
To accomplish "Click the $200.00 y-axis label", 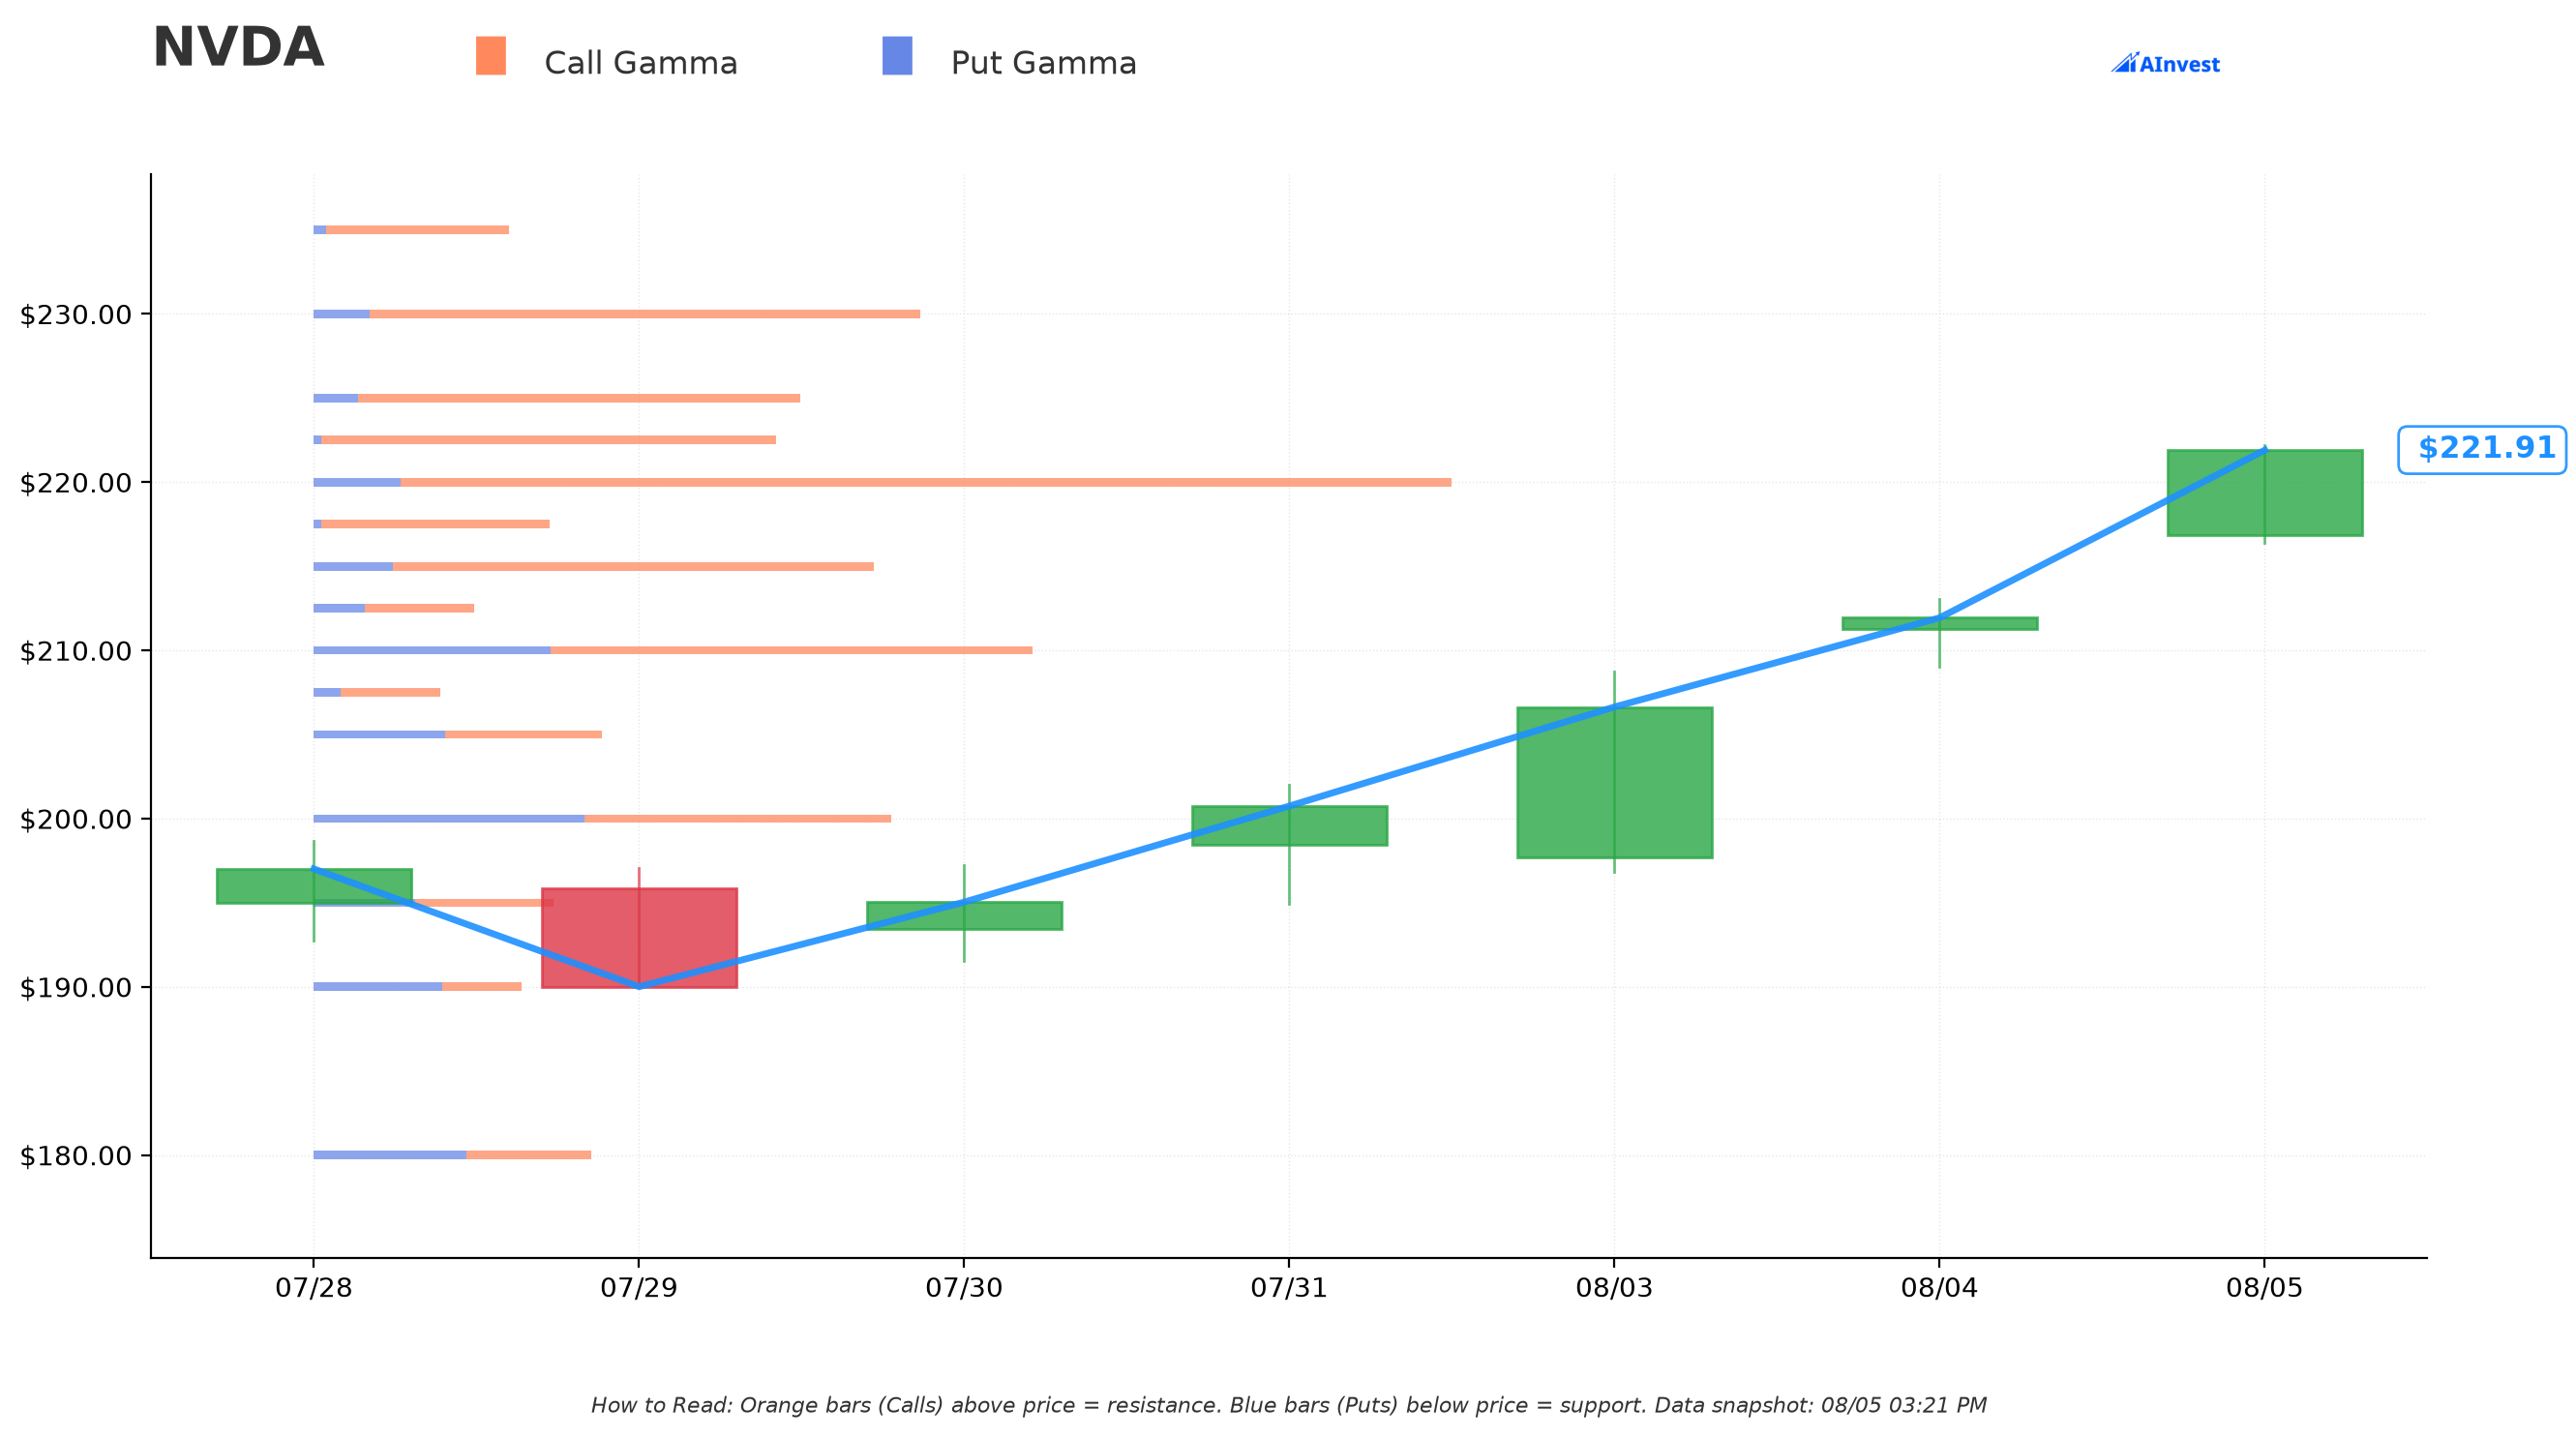I will click(x=76, y=819).
